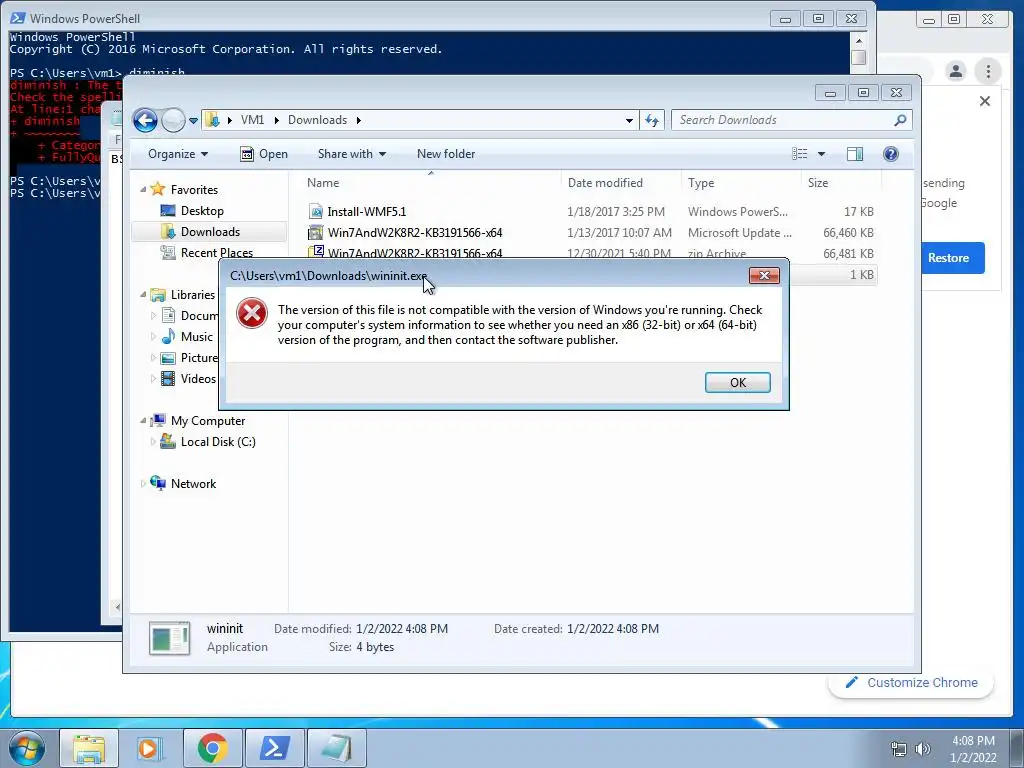Select the Install-WMF5.1 file
Image resolution: width=1024 pixels, height=768 pixels.
click(x=366, y=212)
